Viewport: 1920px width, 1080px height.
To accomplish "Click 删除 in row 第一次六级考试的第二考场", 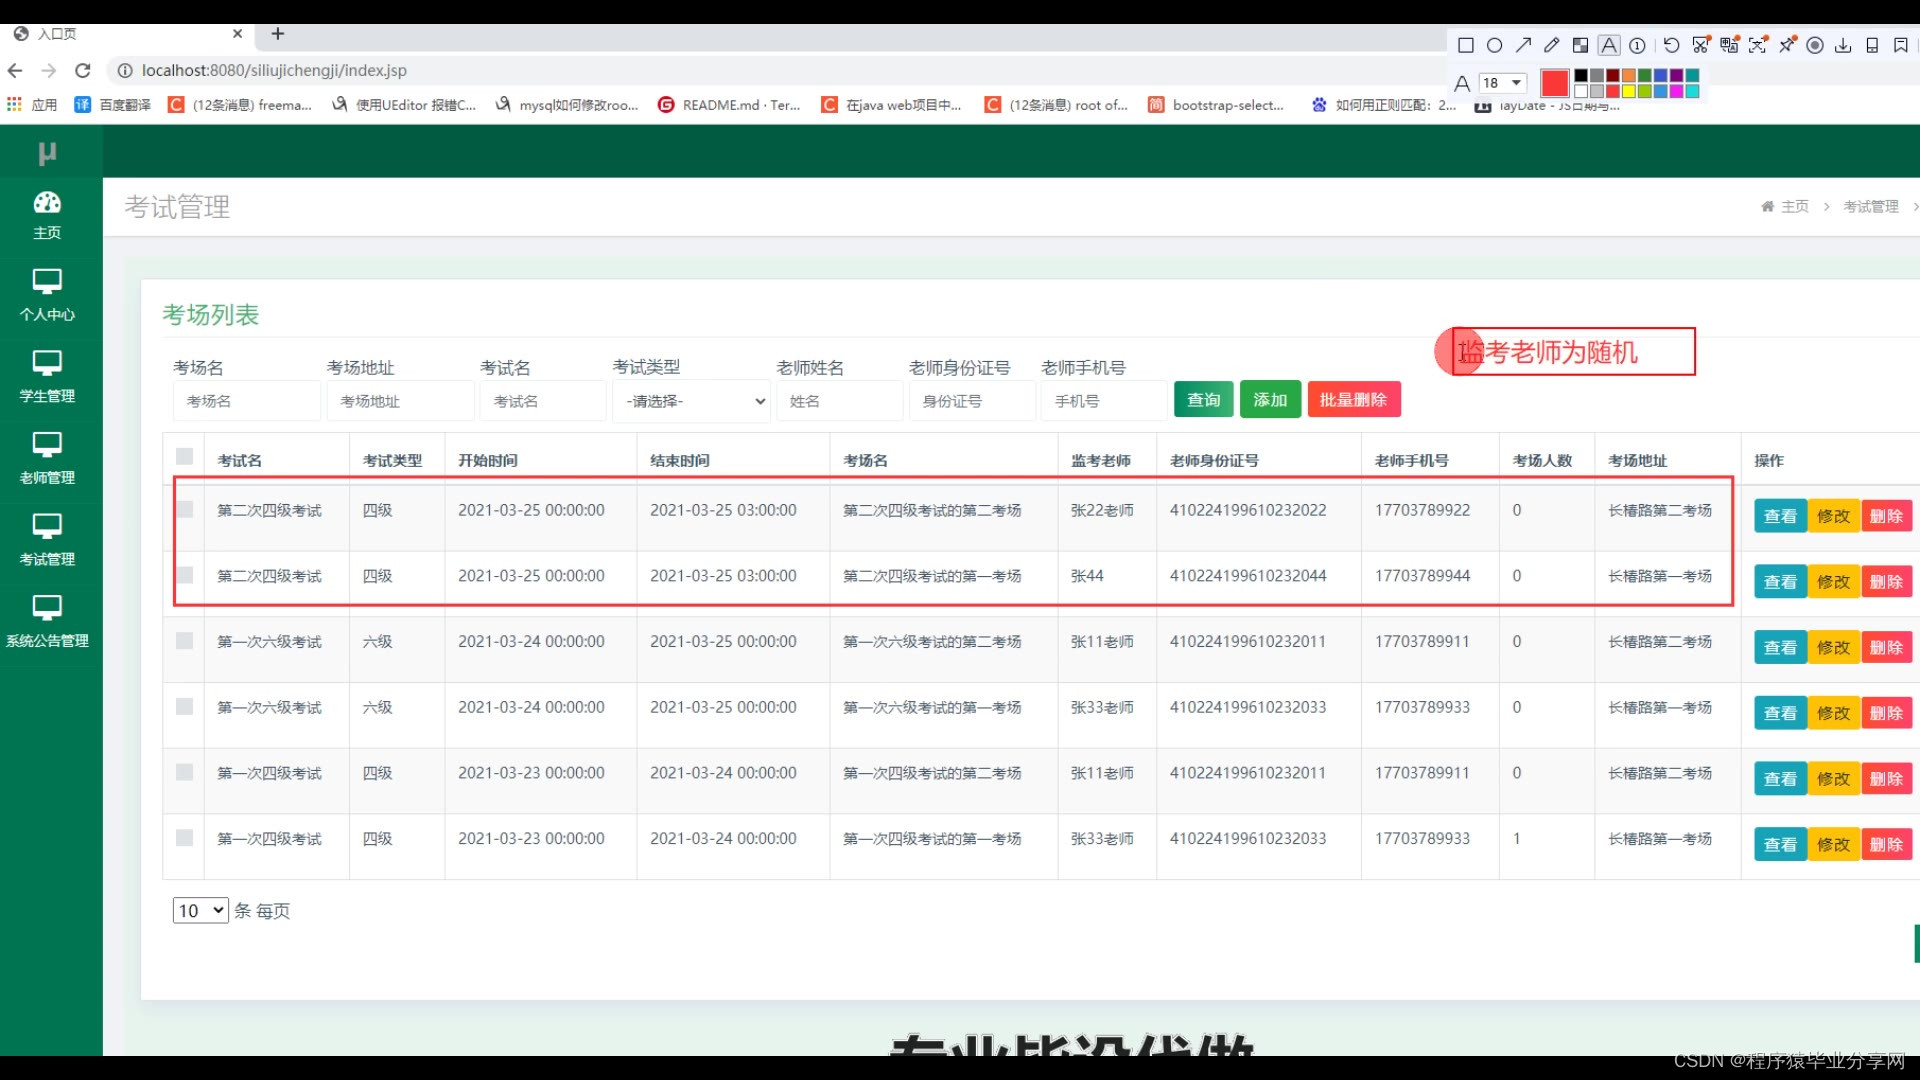I will pos(1886,648).
